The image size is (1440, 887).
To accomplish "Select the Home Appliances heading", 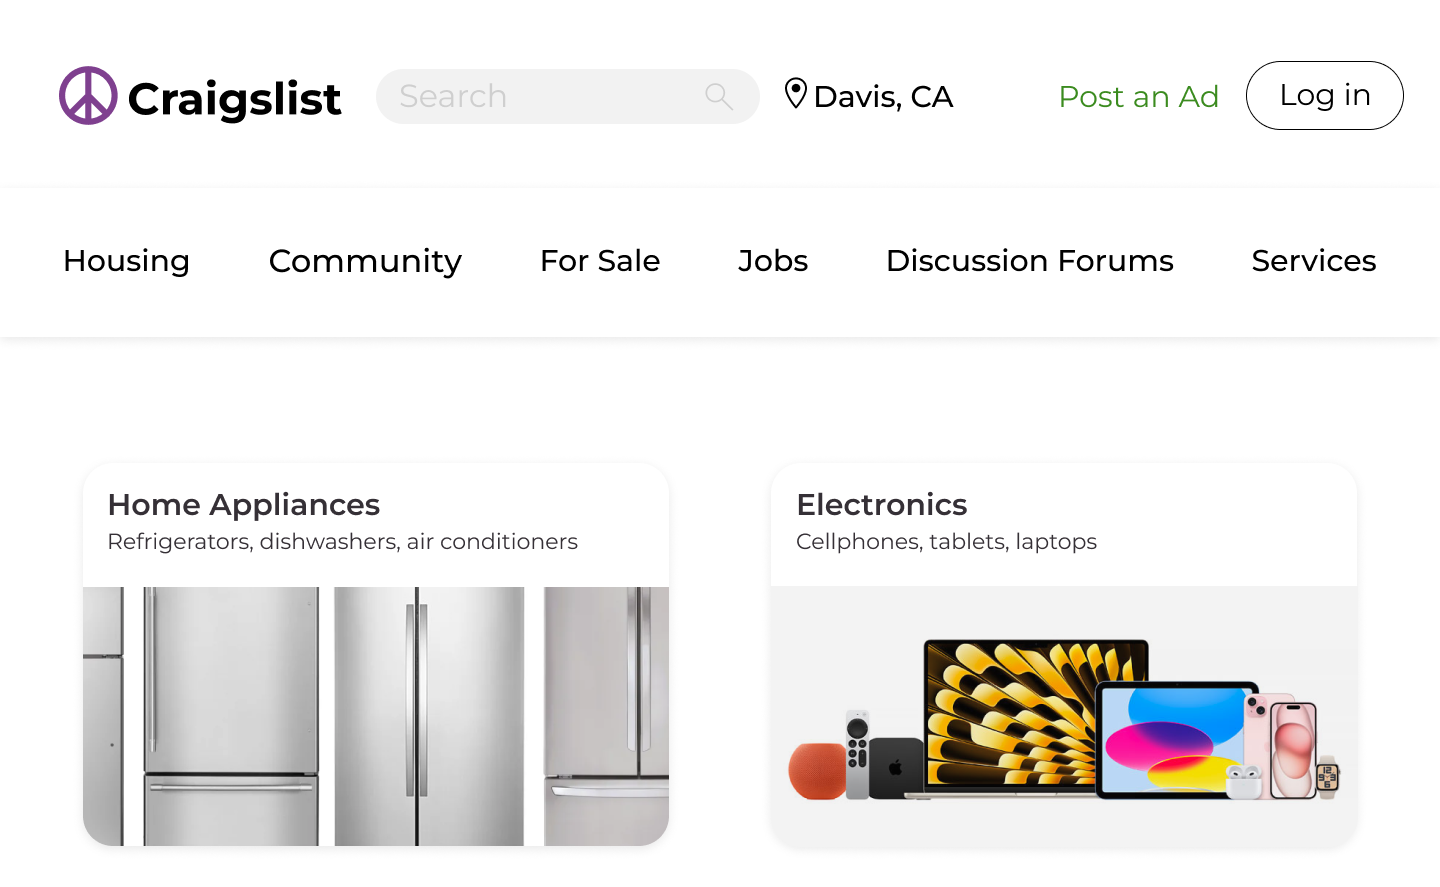I will click(243, 505).
